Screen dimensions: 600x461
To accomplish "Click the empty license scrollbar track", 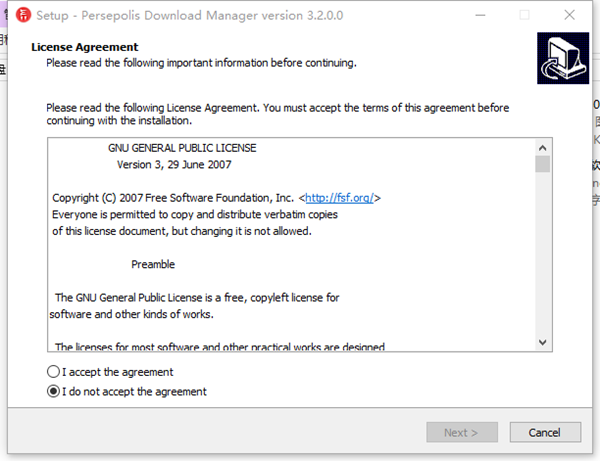I will 542,260.
